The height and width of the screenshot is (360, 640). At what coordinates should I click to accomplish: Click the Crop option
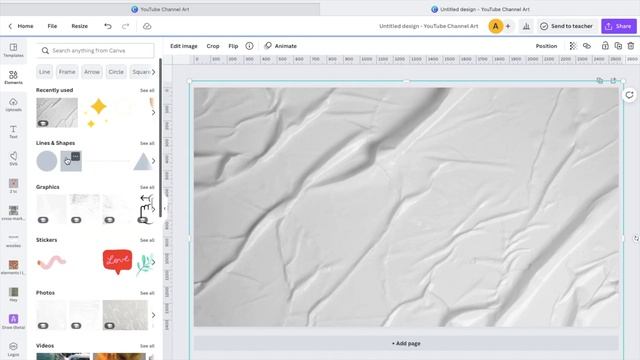point(213,46)
